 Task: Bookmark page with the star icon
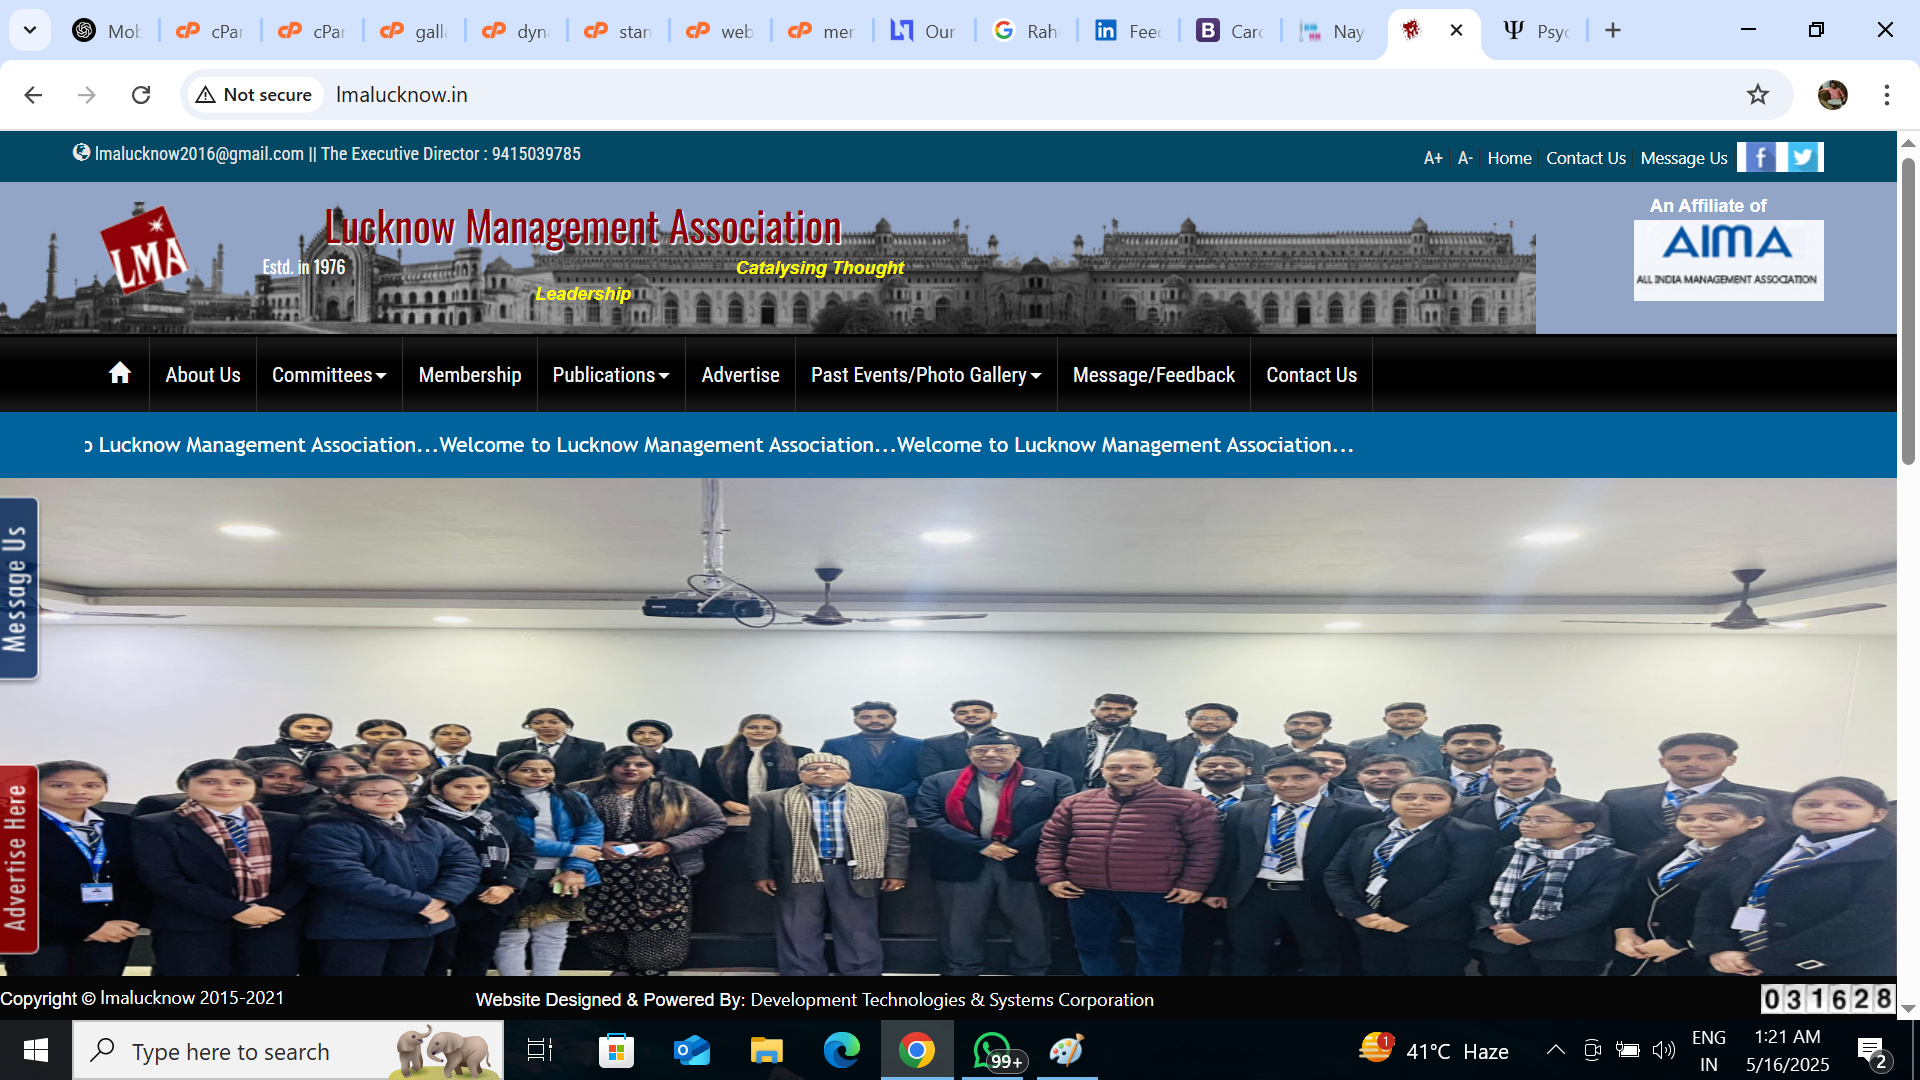1757,95
